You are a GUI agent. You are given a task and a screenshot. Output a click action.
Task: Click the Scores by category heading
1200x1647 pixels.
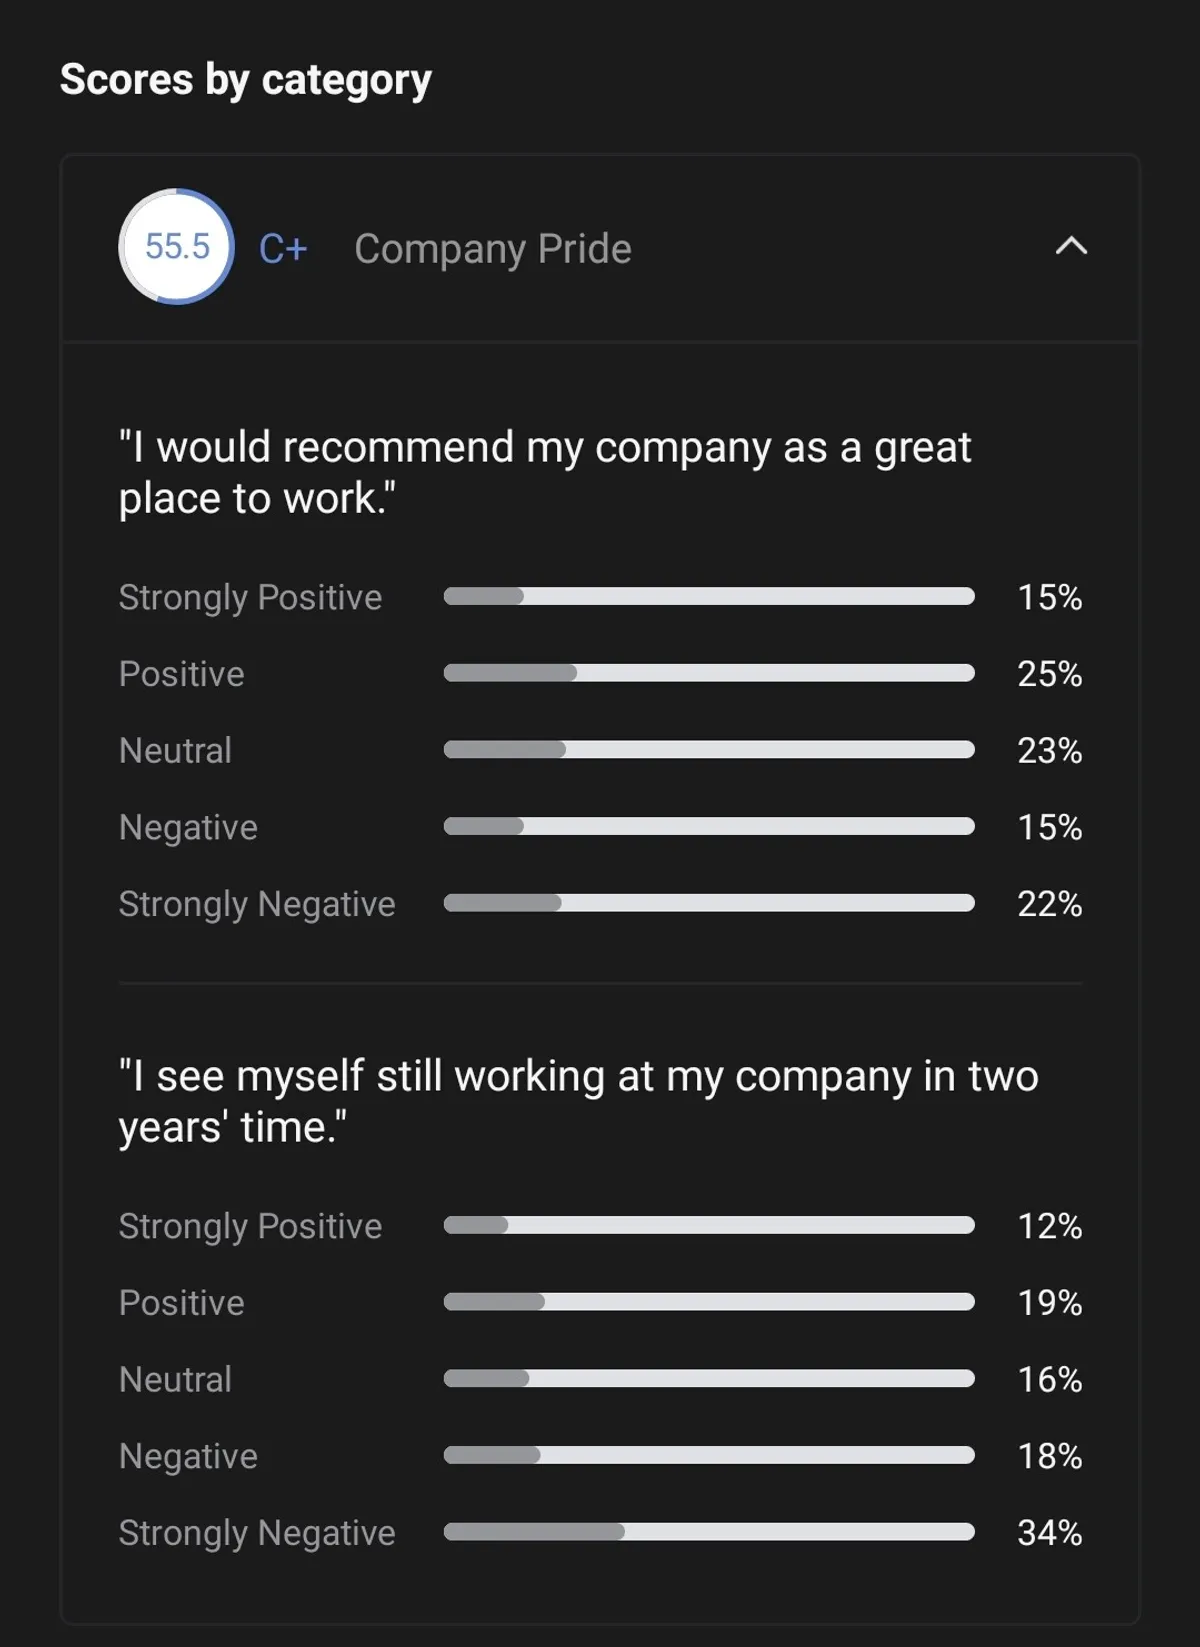click(246, 80)
